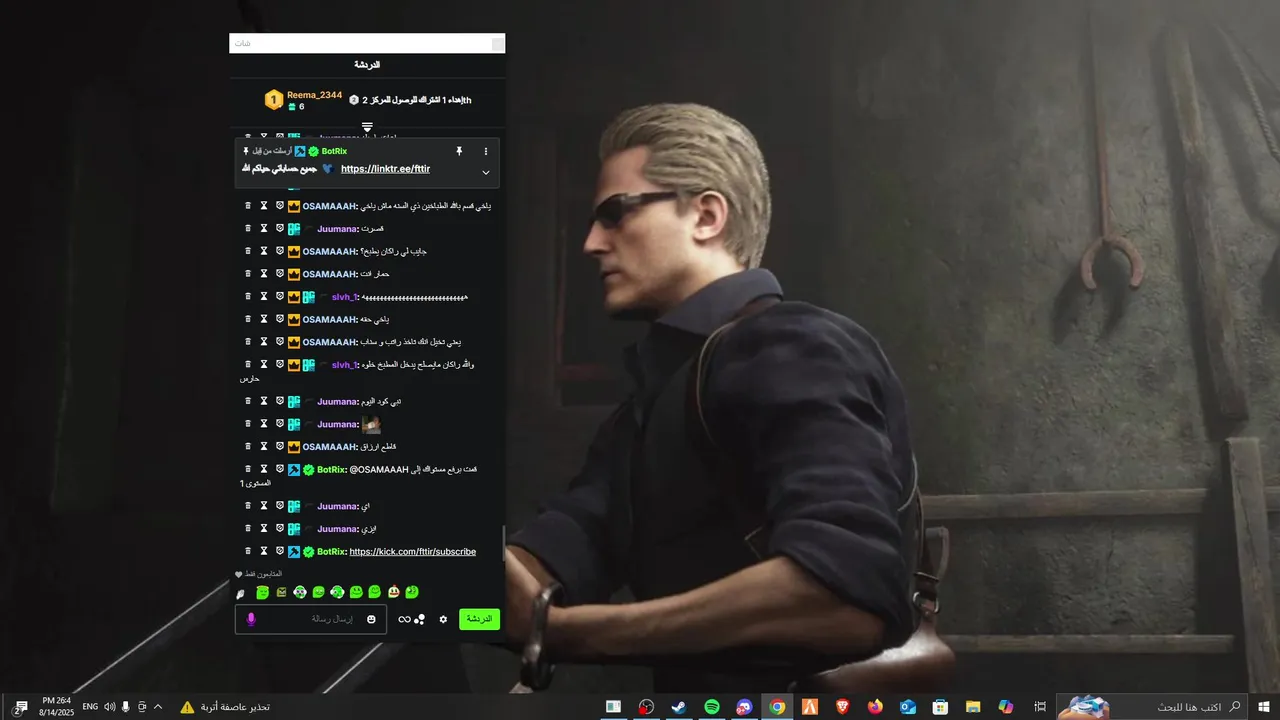
Task: Delete the BotRix subscribe link message
Action: point(248,551)
